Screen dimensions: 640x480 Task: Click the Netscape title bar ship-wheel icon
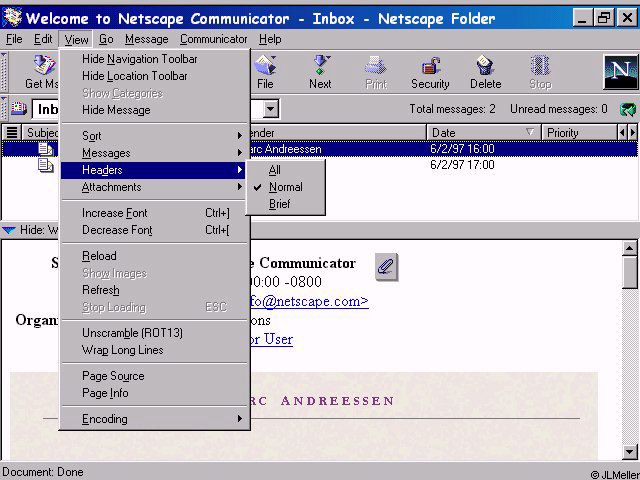coord(12,17)
